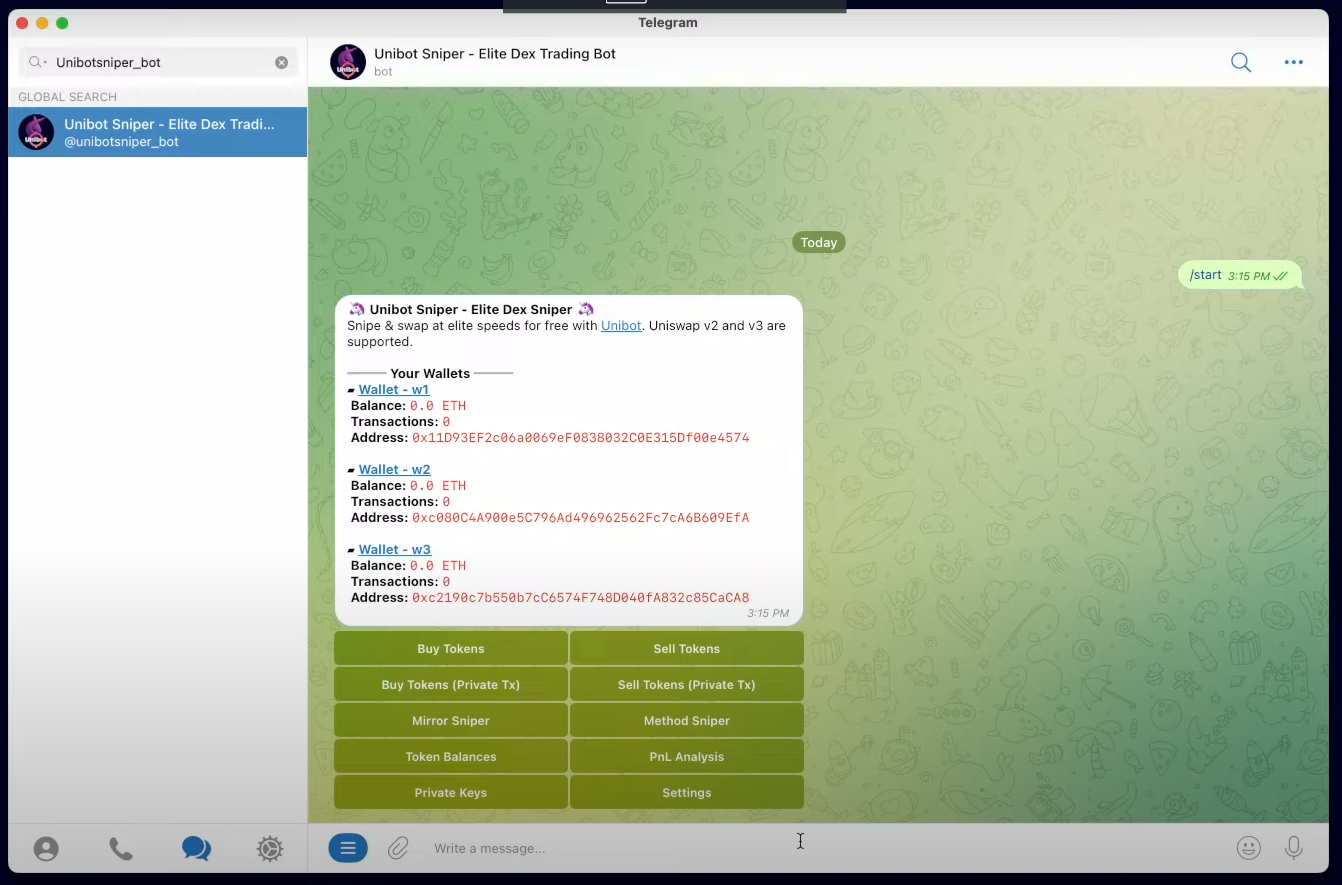Open the Wallet - w1 link
This screenshot has width=1342, height=885.
(394, 390)
